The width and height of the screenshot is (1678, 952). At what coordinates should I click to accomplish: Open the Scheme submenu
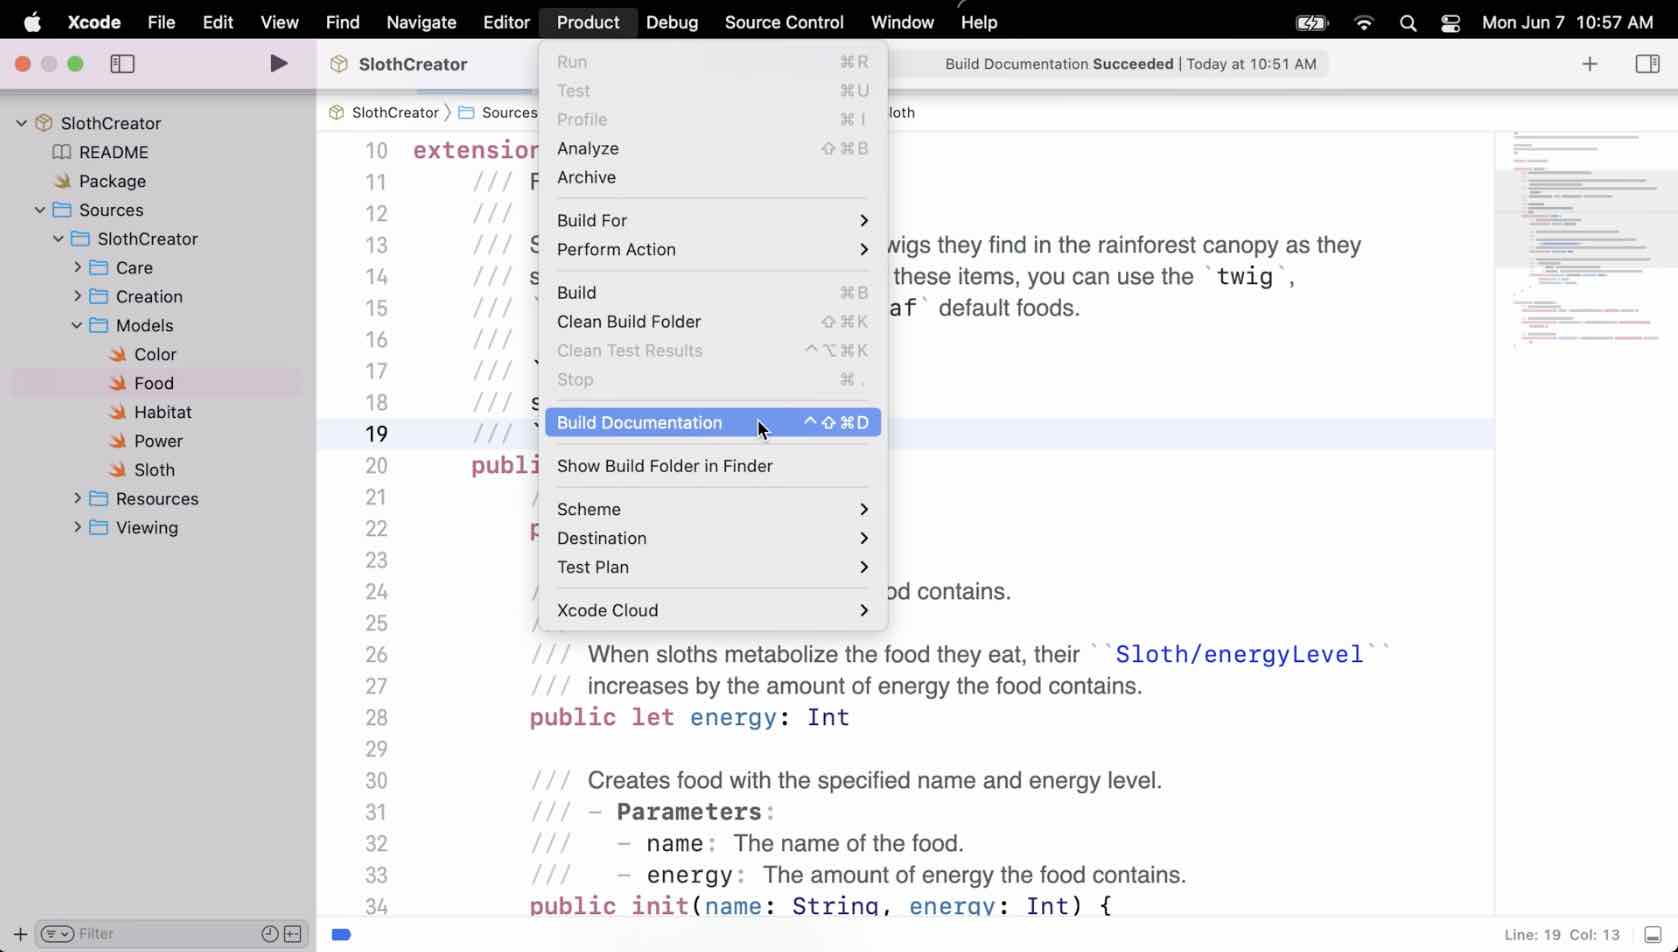click(x=712, y=509)
